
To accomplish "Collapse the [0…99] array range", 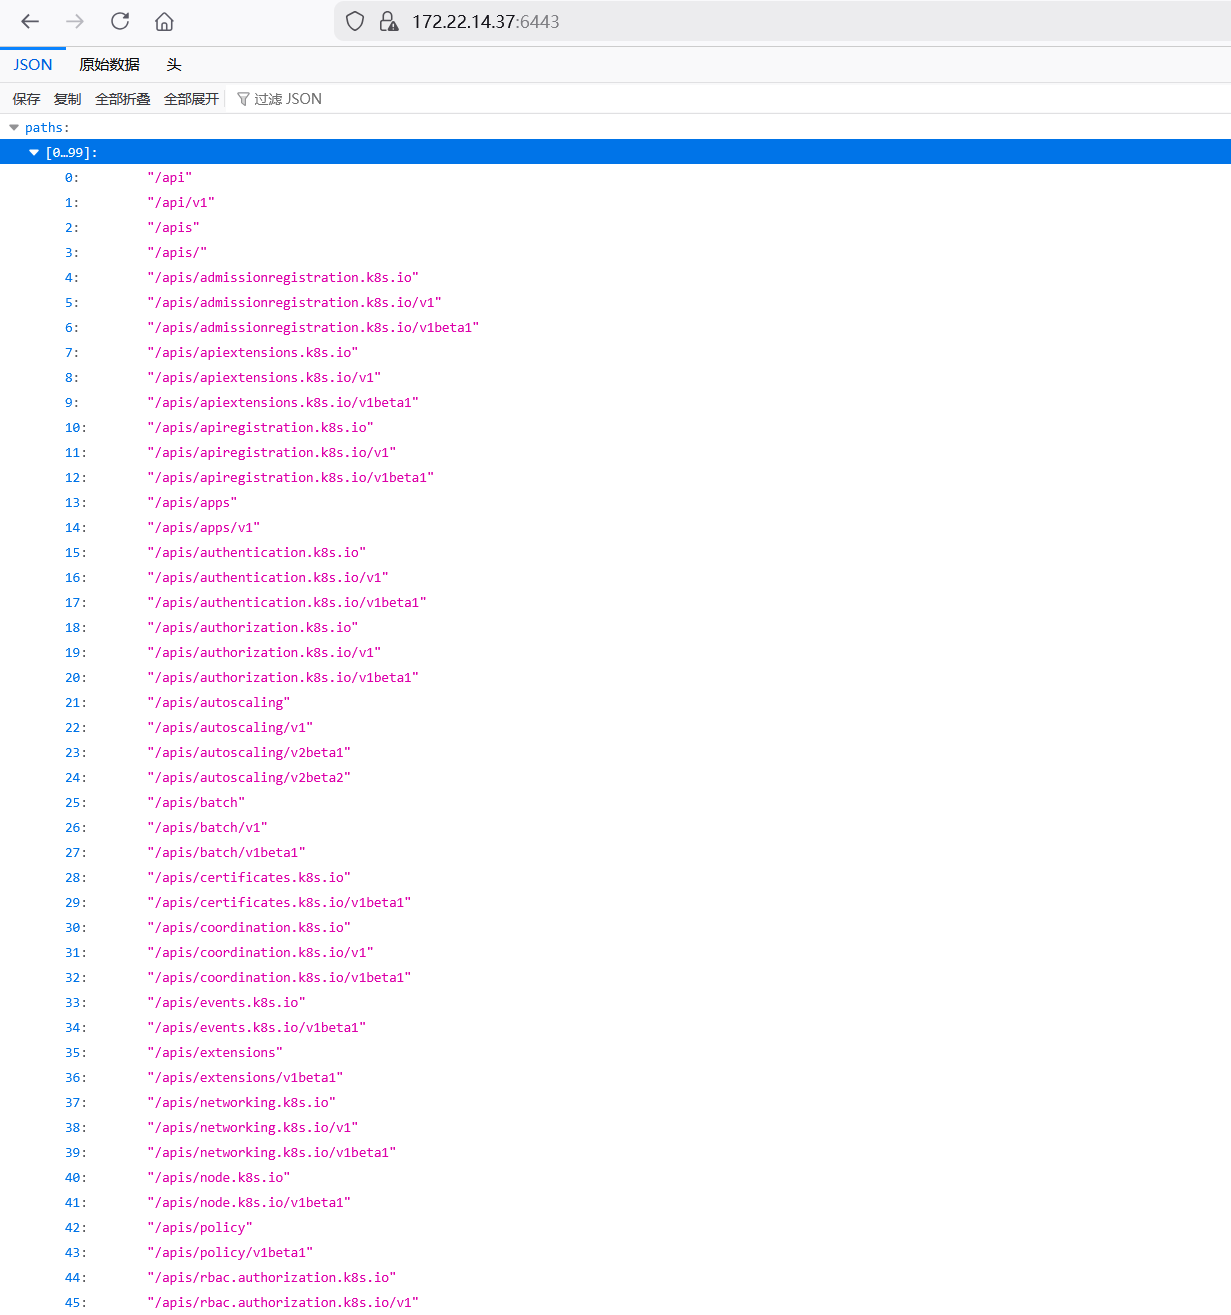I will [x=34, y=153].
